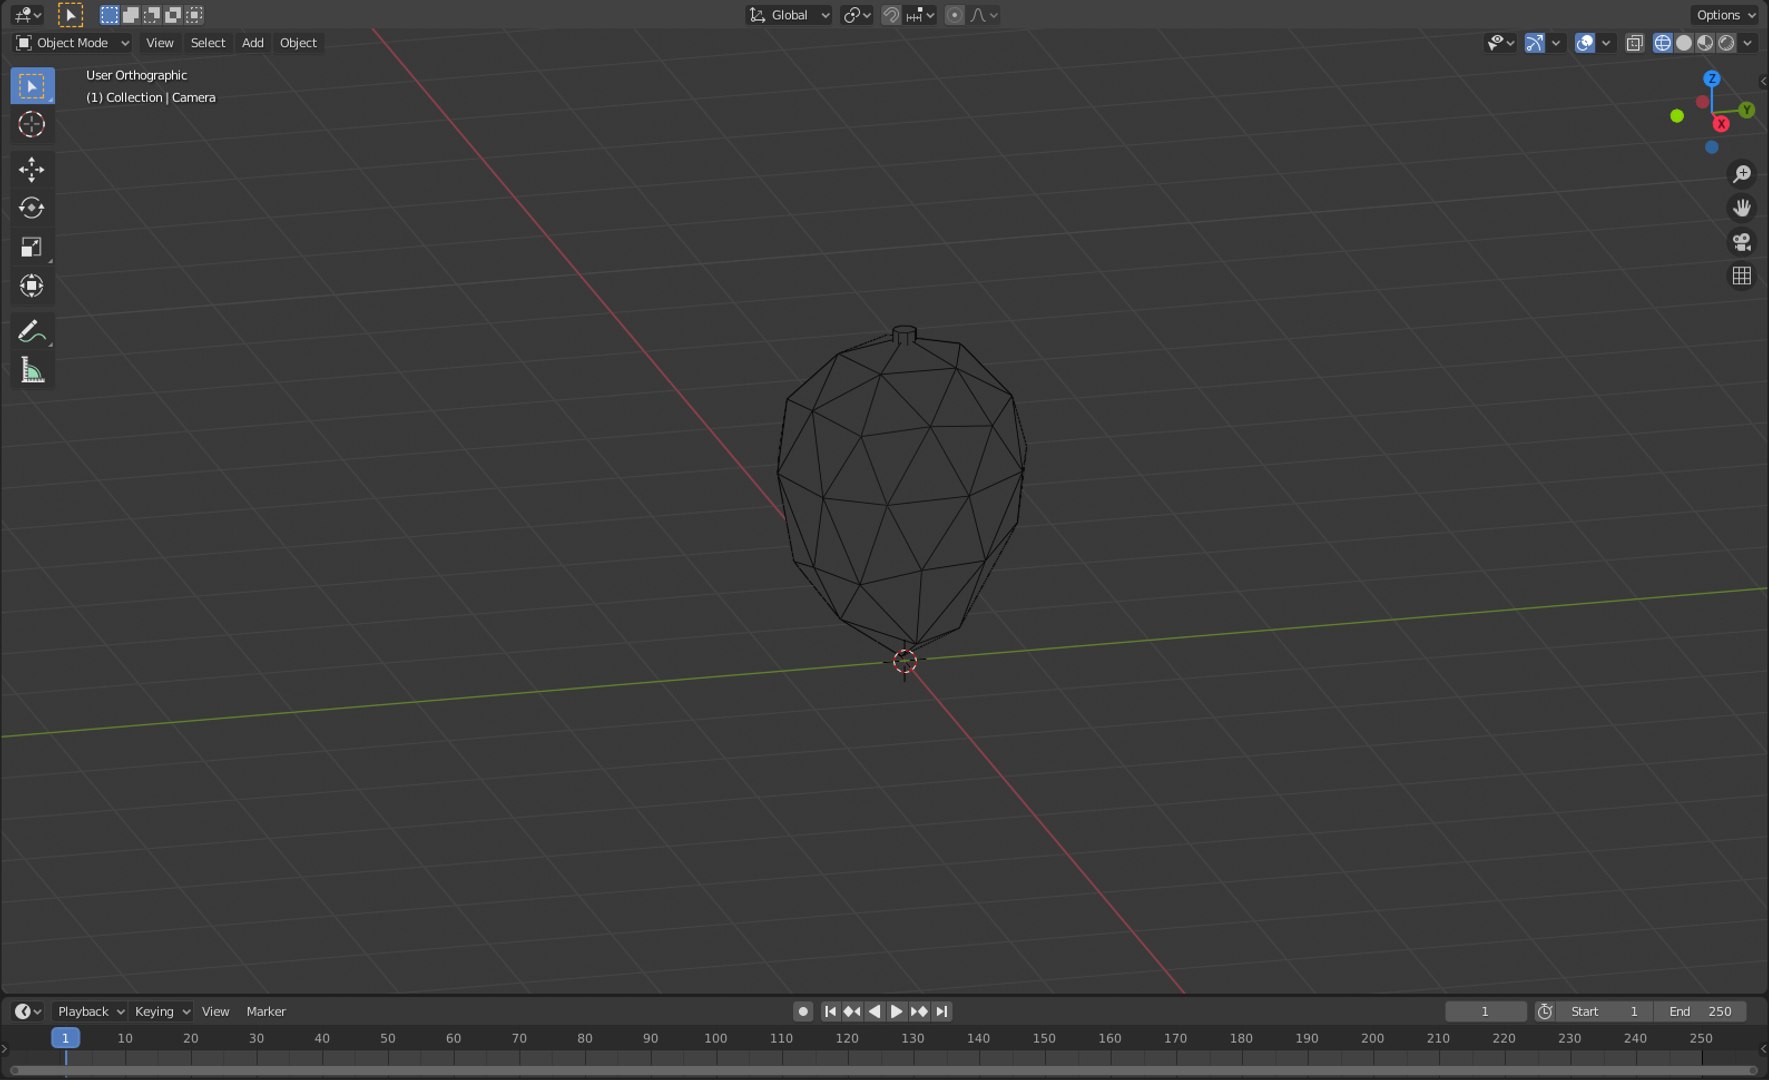
Task: Toggle the camera view icon
Action: (x=1742, y=242)
